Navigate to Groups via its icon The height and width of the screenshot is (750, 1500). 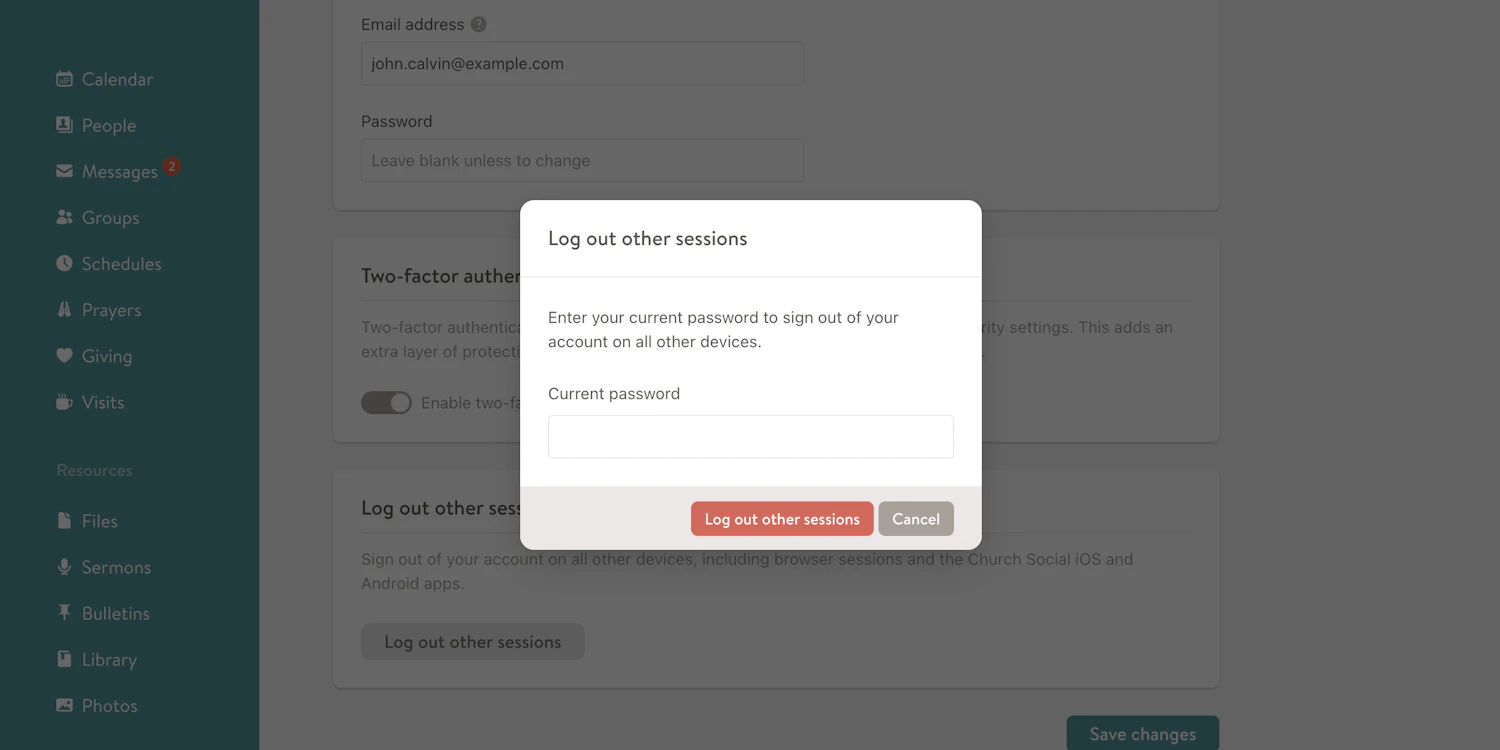[63, 217]
